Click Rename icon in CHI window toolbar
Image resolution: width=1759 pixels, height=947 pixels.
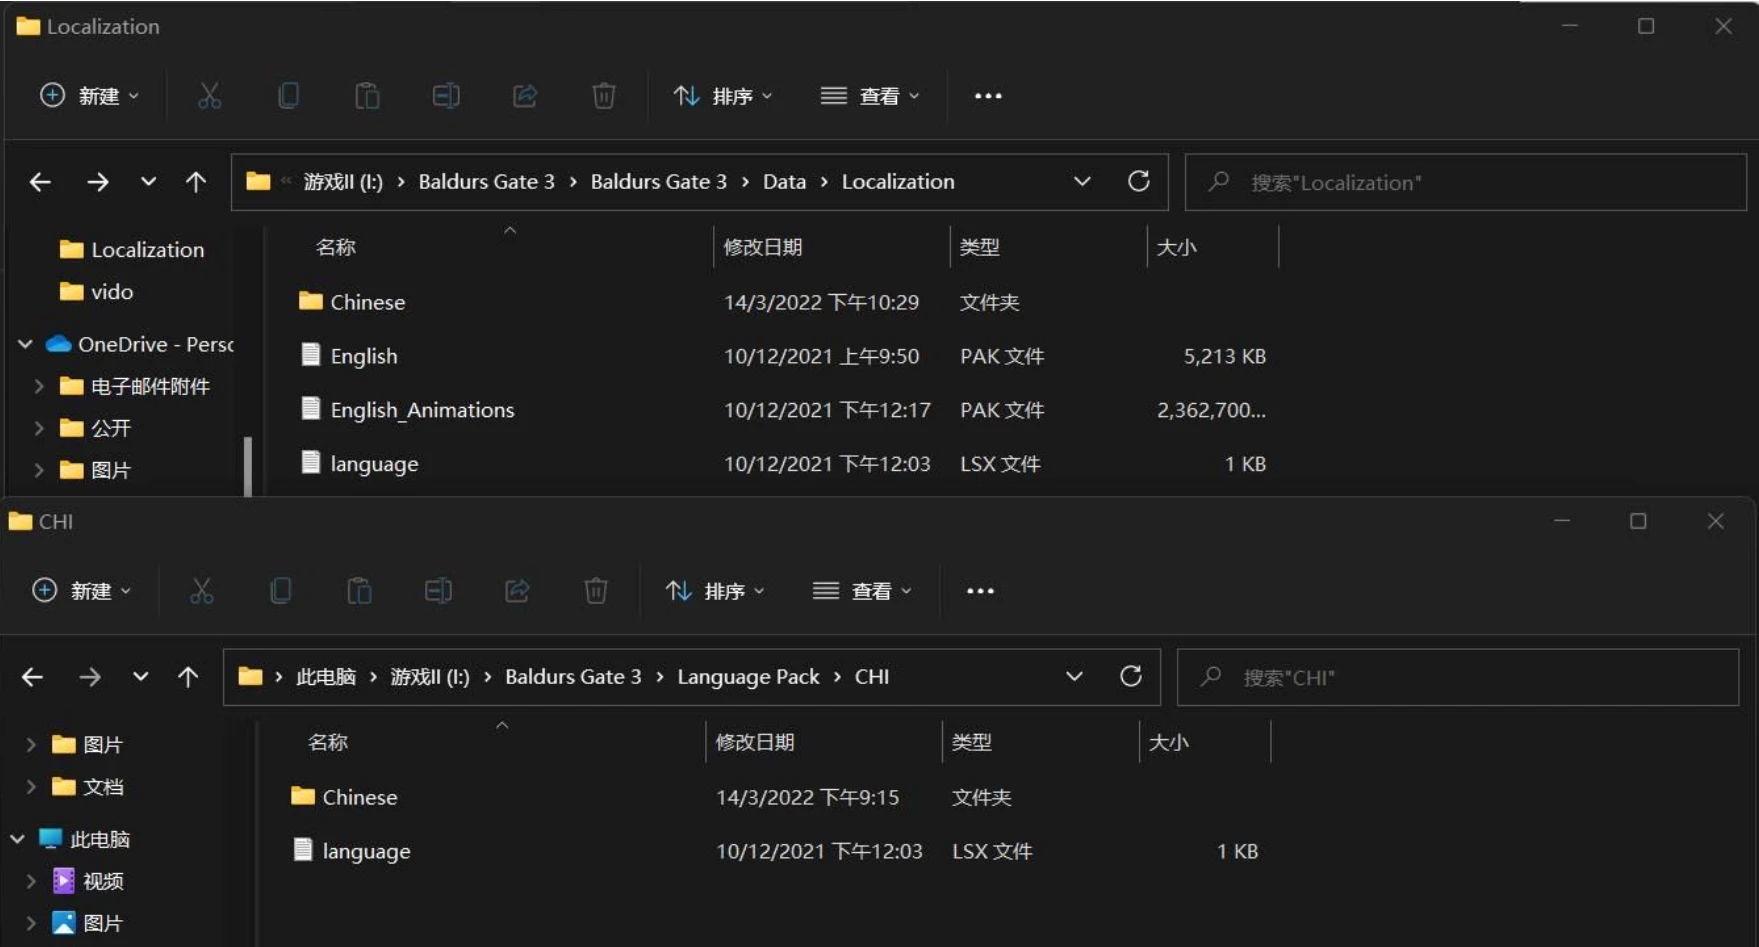pos(438,591)
